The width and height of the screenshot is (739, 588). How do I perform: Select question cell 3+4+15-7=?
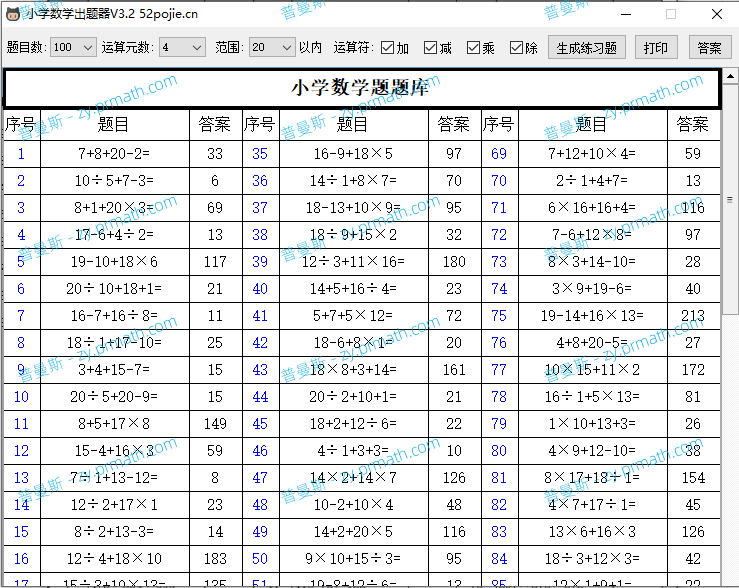115,370
